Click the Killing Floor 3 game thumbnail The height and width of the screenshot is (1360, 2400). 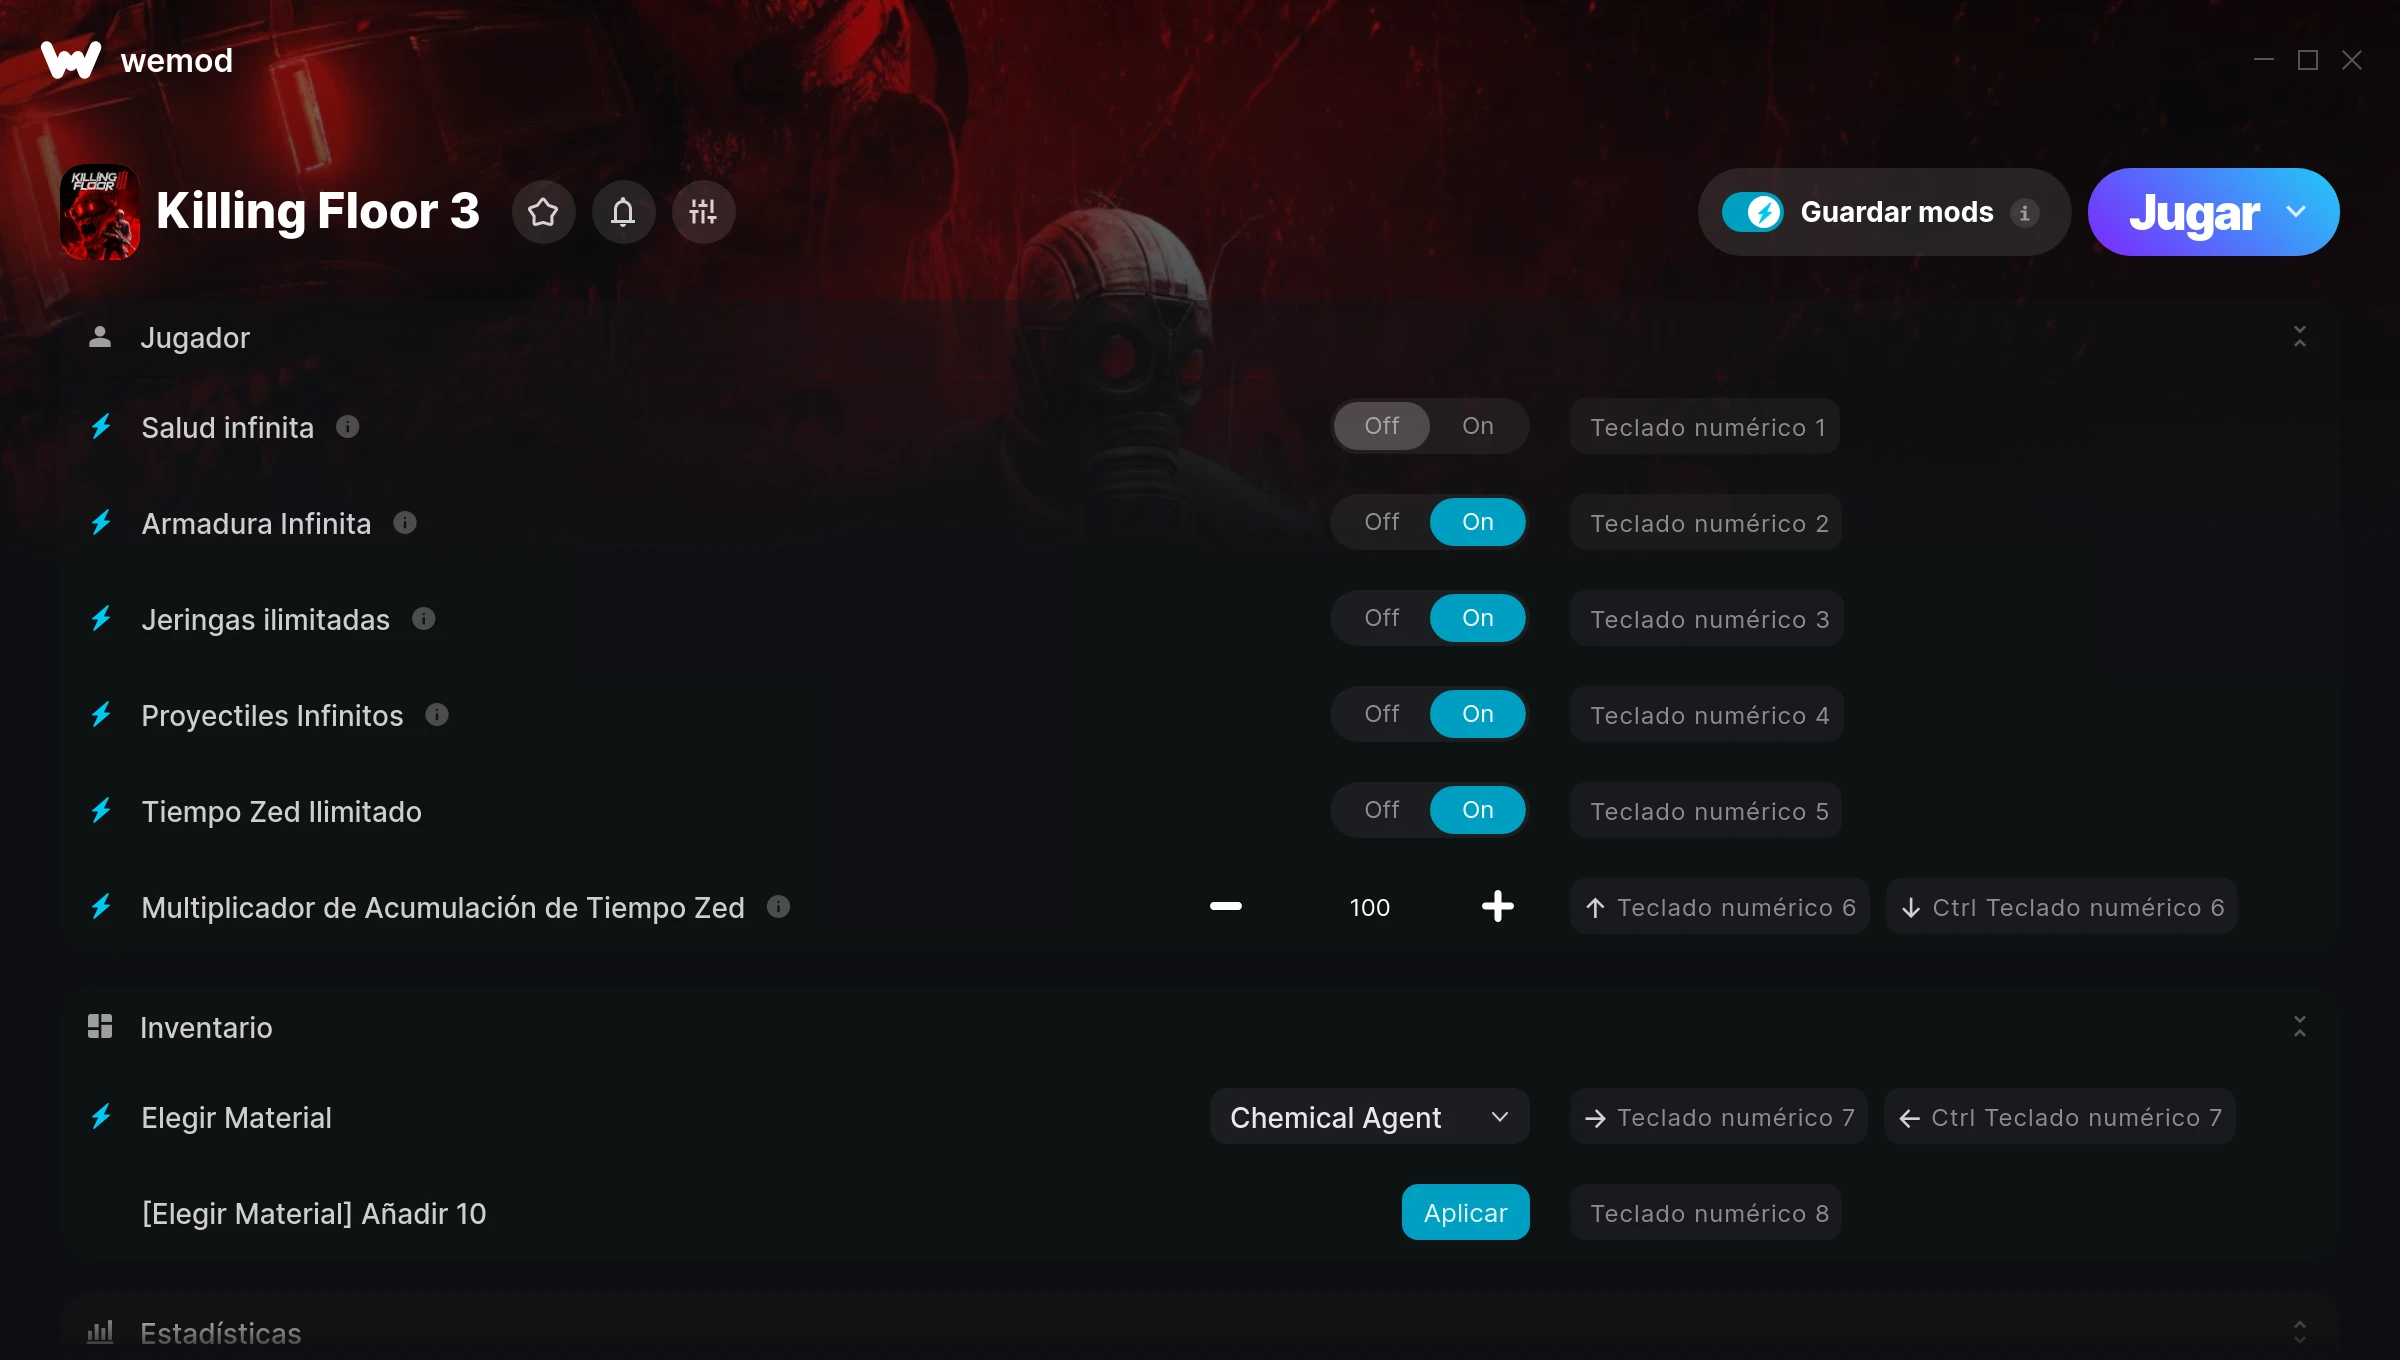coord(100,212)
